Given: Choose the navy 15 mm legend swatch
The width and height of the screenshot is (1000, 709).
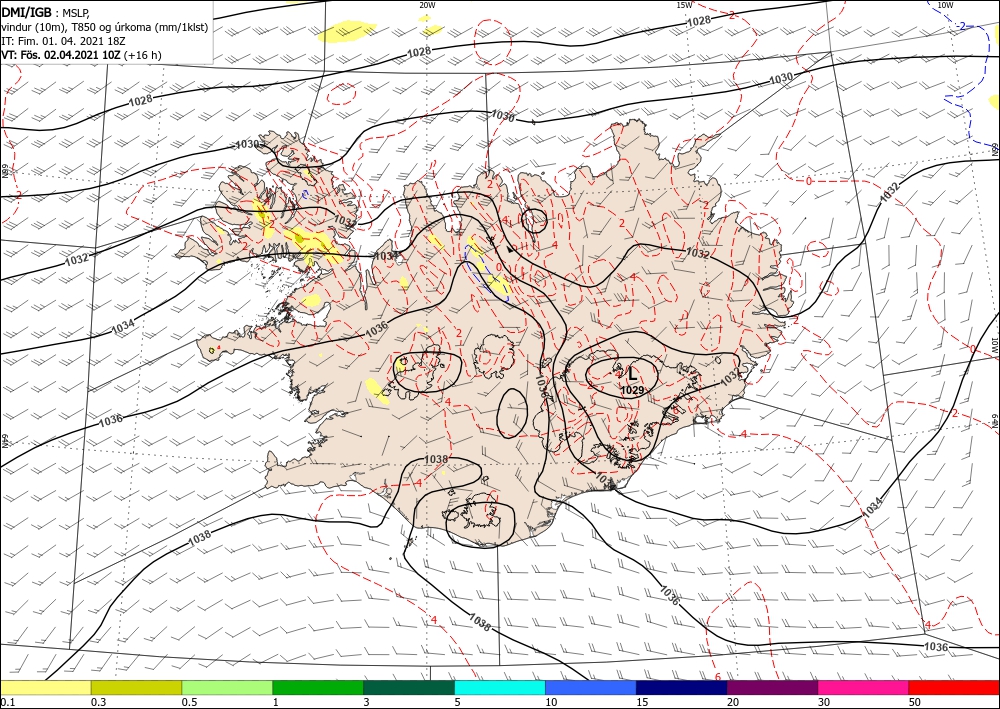Looking at the screenshot, I should pyautogui.click(x=682, y=687).
